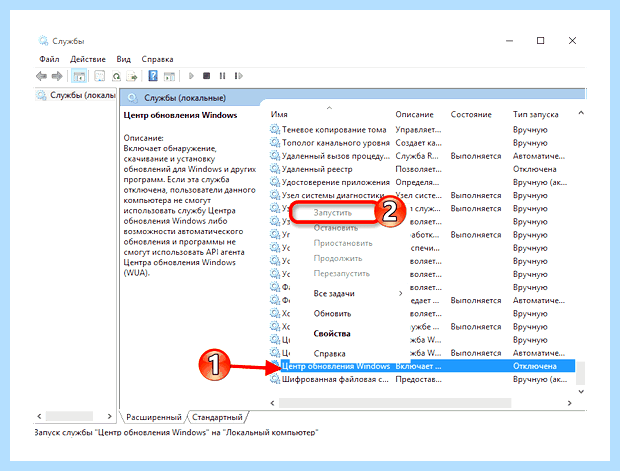
Task: Click the icon in Службы (локальные) header
Action: click(x=133, y=98)
